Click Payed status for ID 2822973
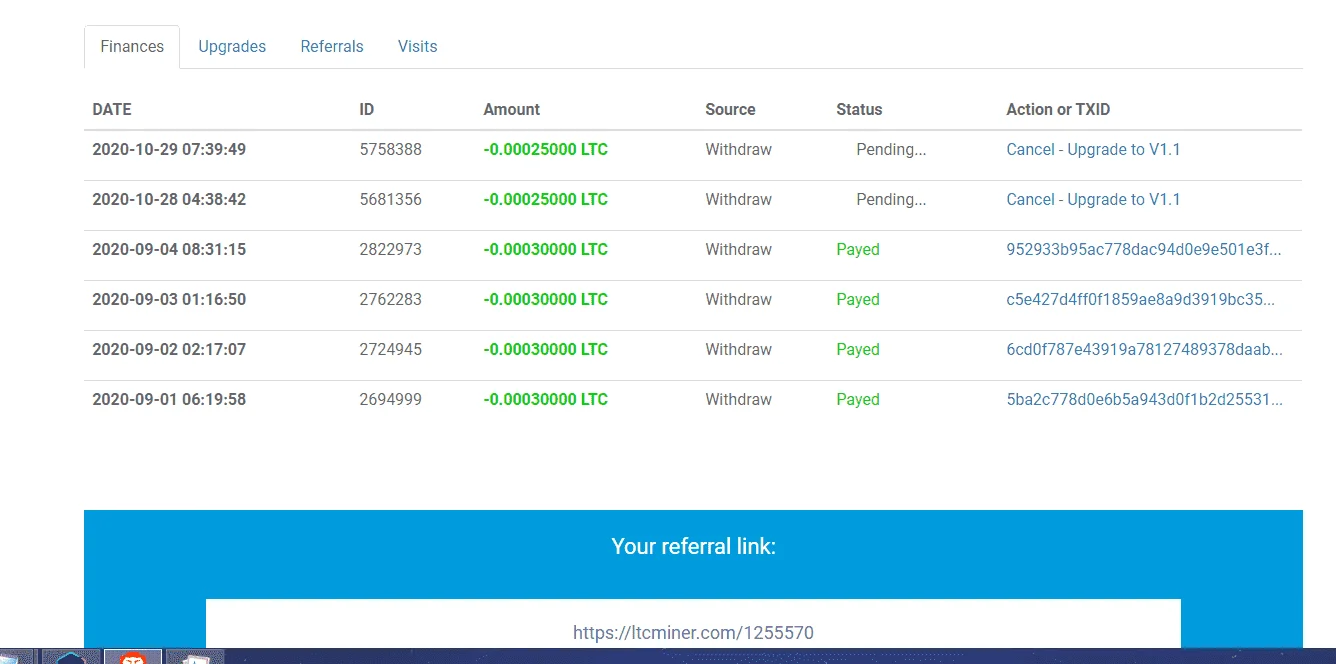 click(x=858, y=250)
